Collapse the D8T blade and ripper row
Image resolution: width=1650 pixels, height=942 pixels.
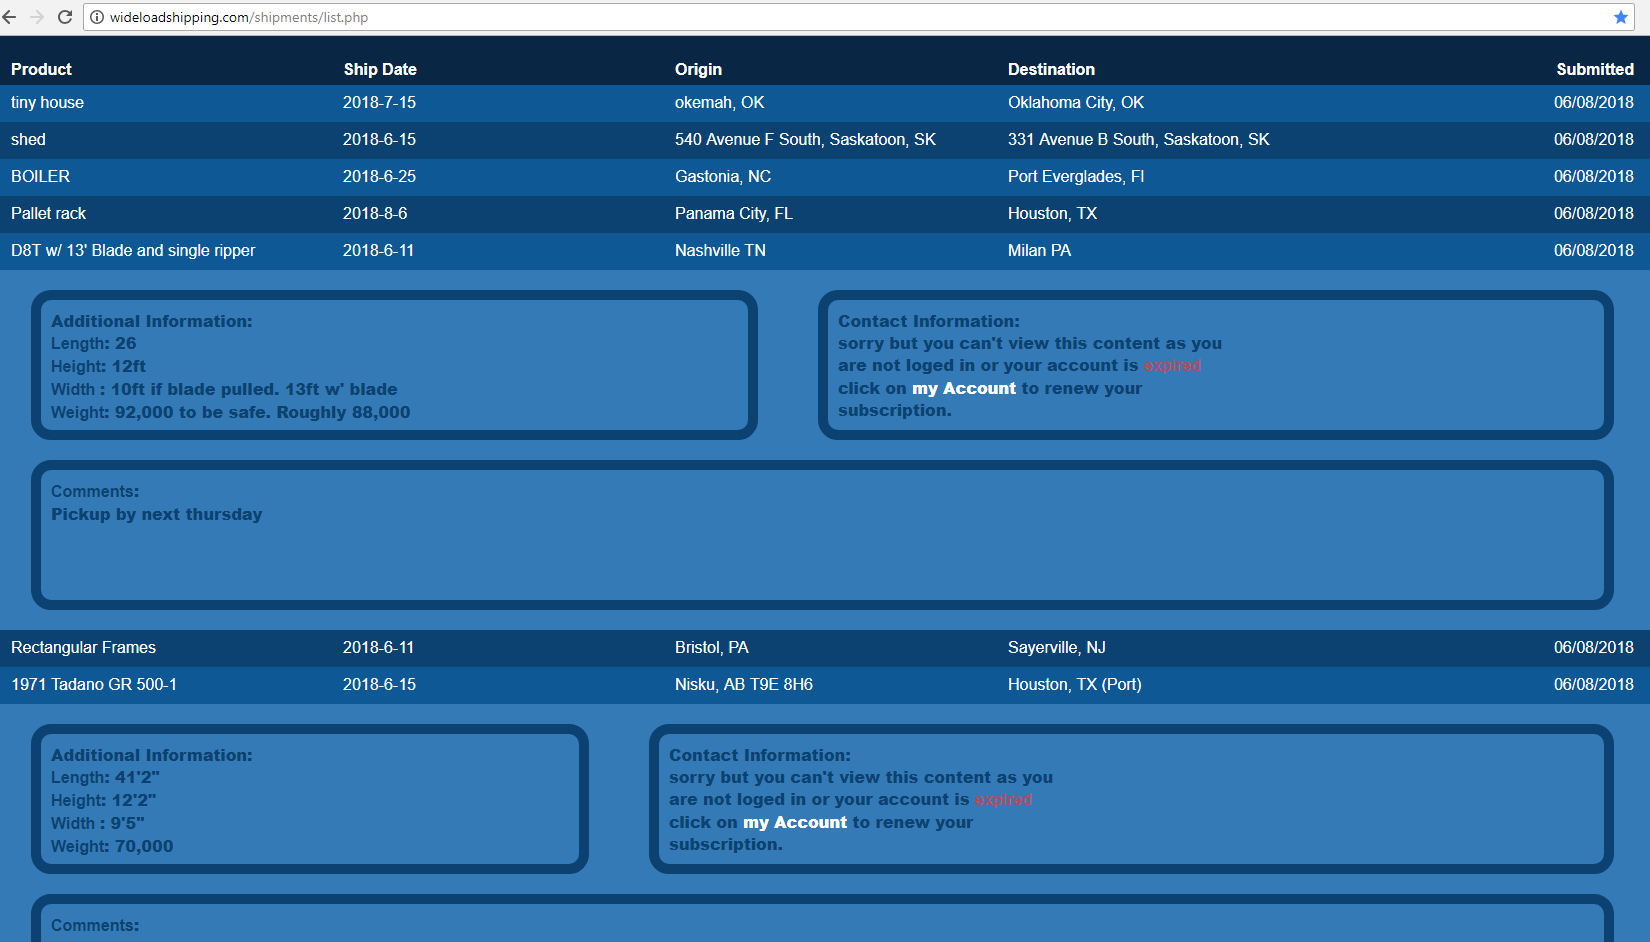(825, 251)
